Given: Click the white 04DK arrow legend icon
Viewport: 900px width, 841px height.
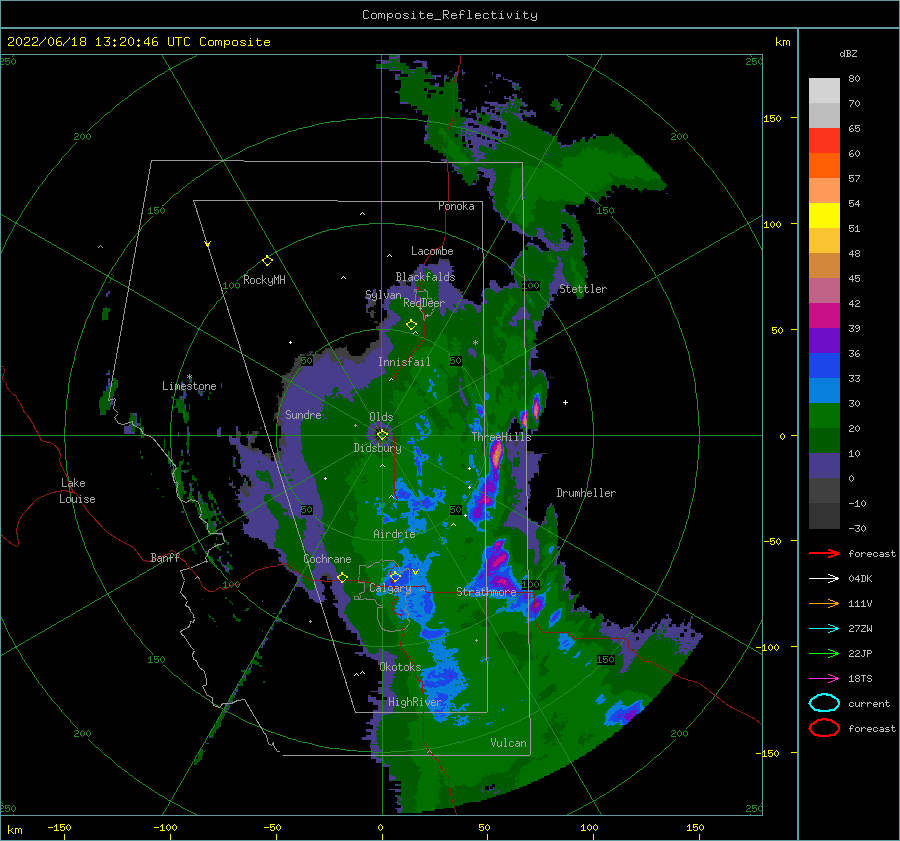Looking at the screenshot, I should pyautogui.click(x=824, y=579).
